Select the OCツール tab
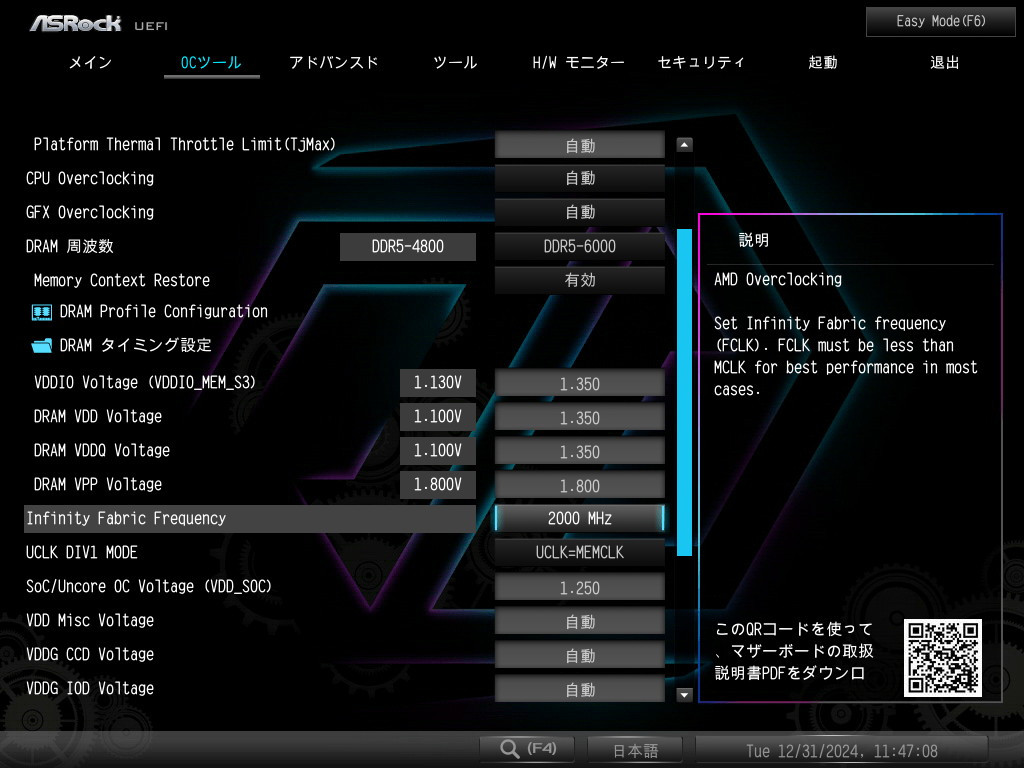Viewport: 1024px width, 768px height. click(x=211, y=63)
